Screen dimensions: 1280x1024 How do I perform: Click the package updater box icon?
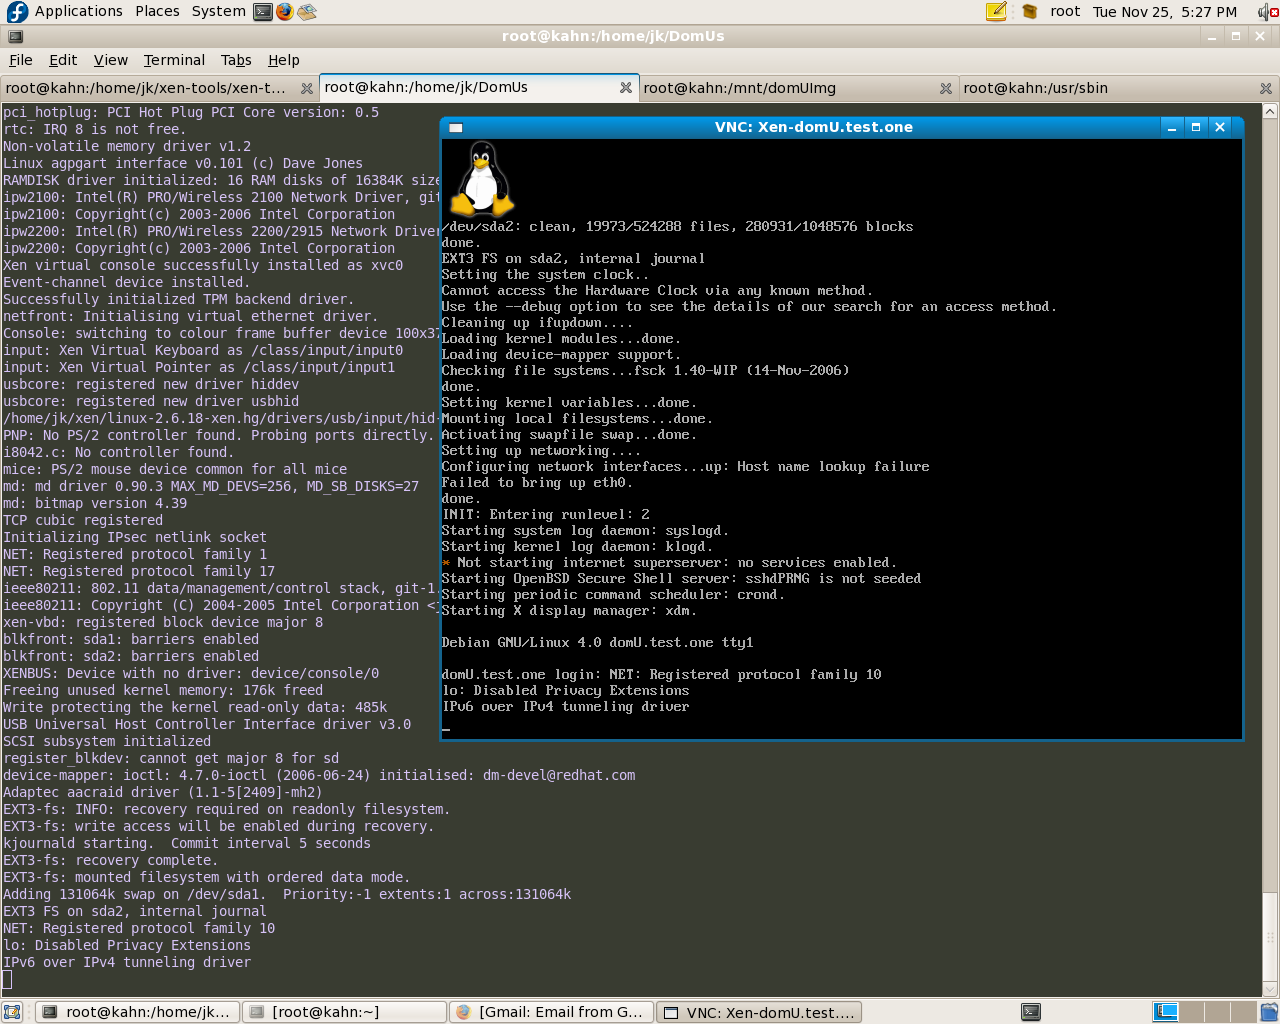point(1029,12)
